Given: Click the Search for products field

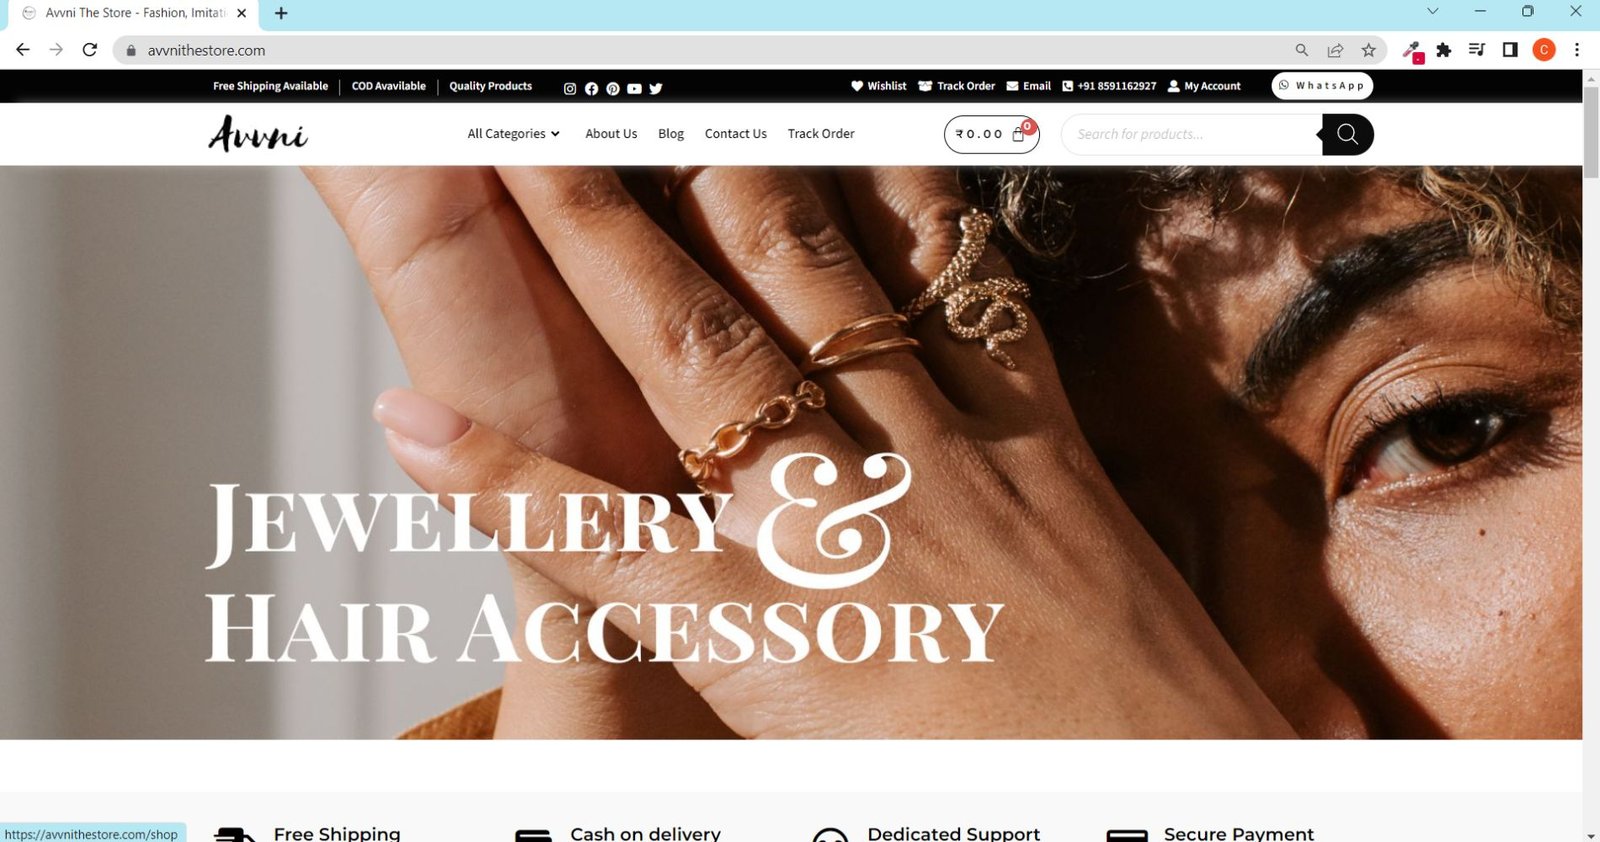Looking at the screenshot, I should tap(1191, 134).
